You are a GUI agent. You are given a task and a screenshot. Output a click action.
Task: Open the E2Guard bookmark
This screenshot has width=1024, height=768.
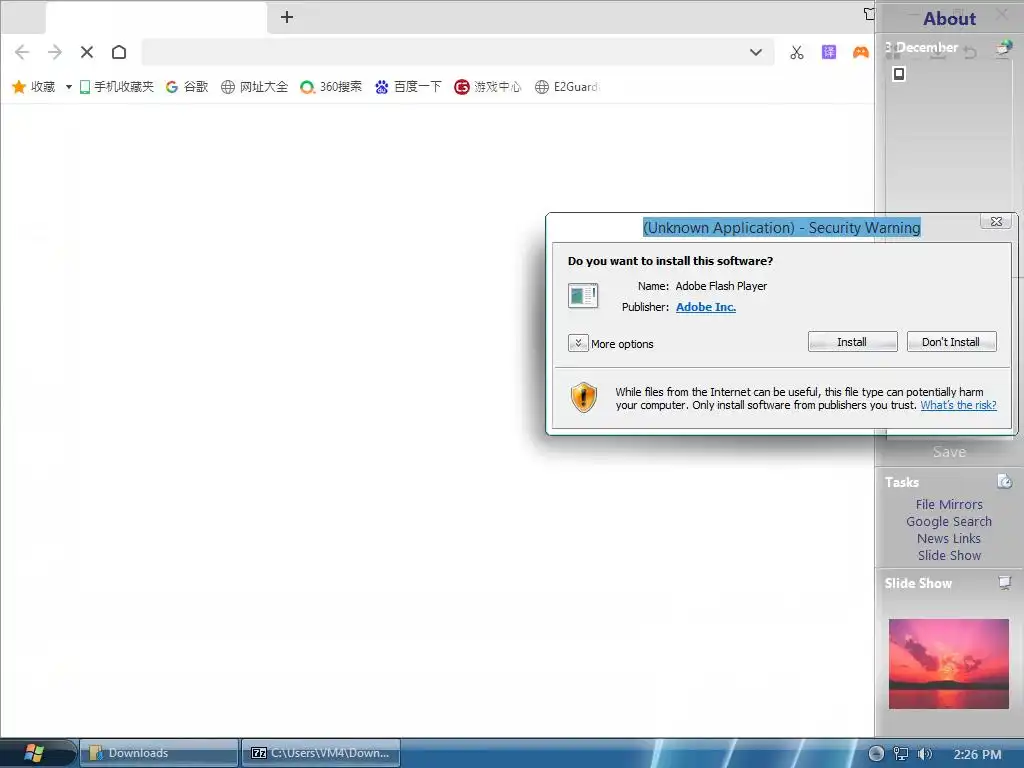point(566,87)
